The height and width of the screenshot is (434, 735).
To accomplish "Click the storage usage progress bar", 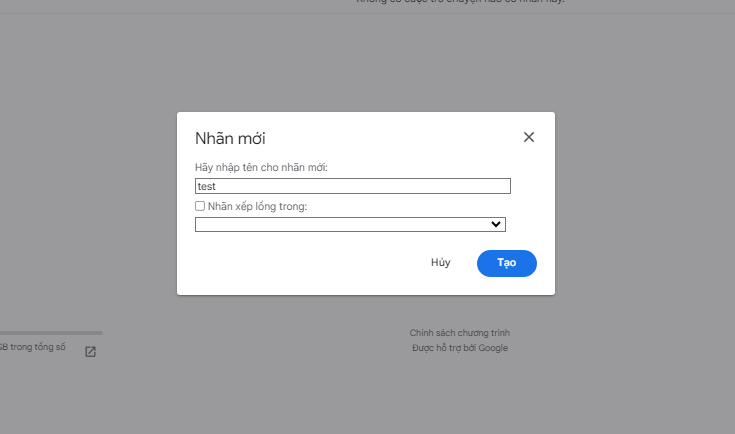I will (50, 332).
